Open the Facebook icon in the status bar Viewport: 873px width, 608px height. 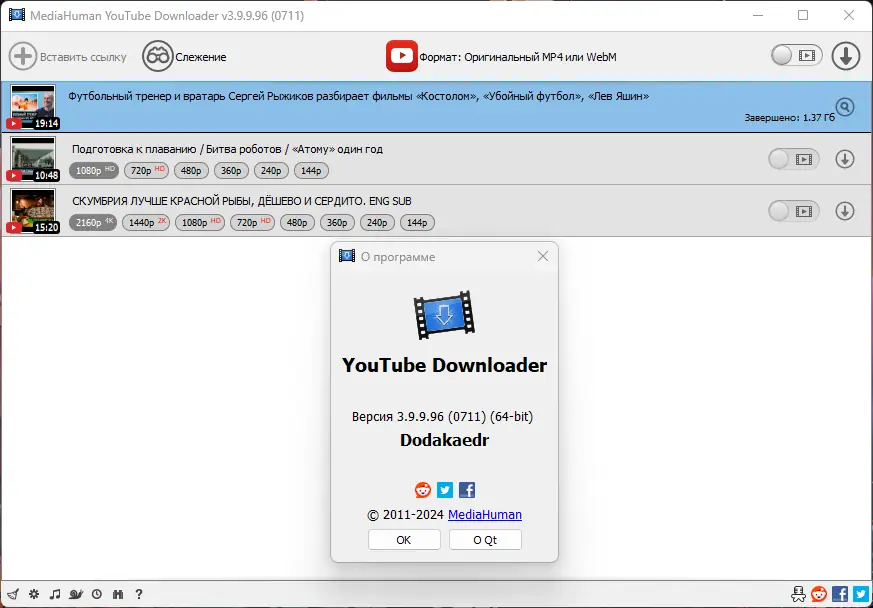(840, 594)
